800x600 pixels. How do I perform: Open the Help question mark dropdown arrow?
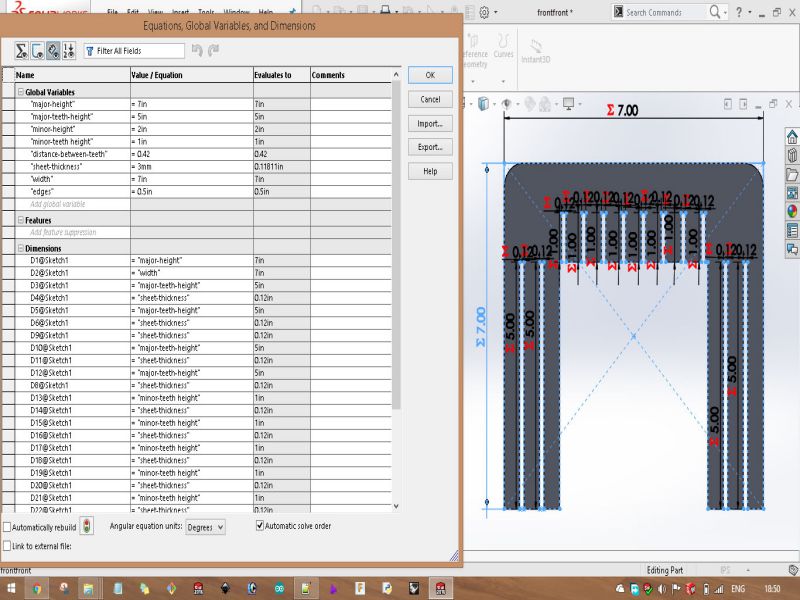749,12
